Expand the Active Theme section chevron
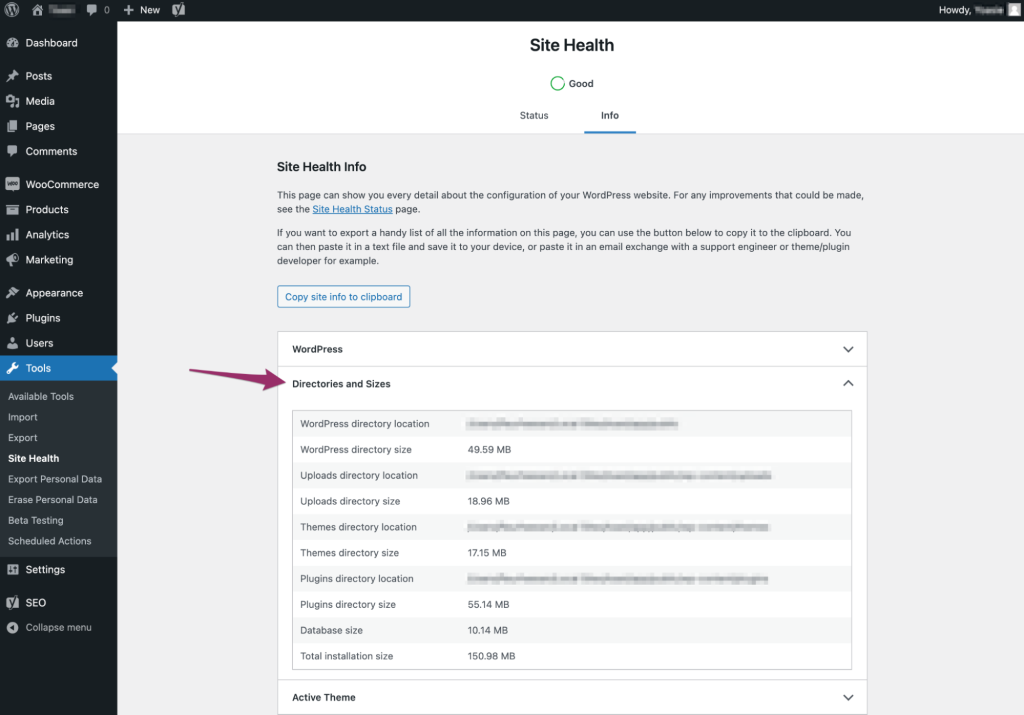The width and height of the screenshot is (1024, 715). [848, 697]
